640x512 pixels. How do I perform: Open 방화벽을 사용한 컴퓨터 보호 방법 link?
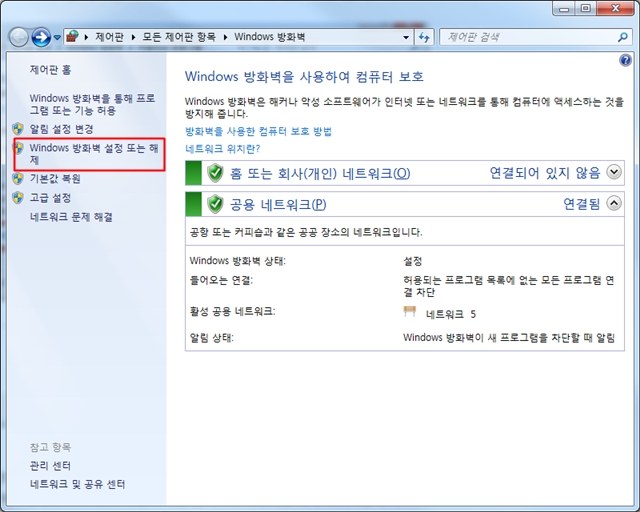[x=258, y=131]
